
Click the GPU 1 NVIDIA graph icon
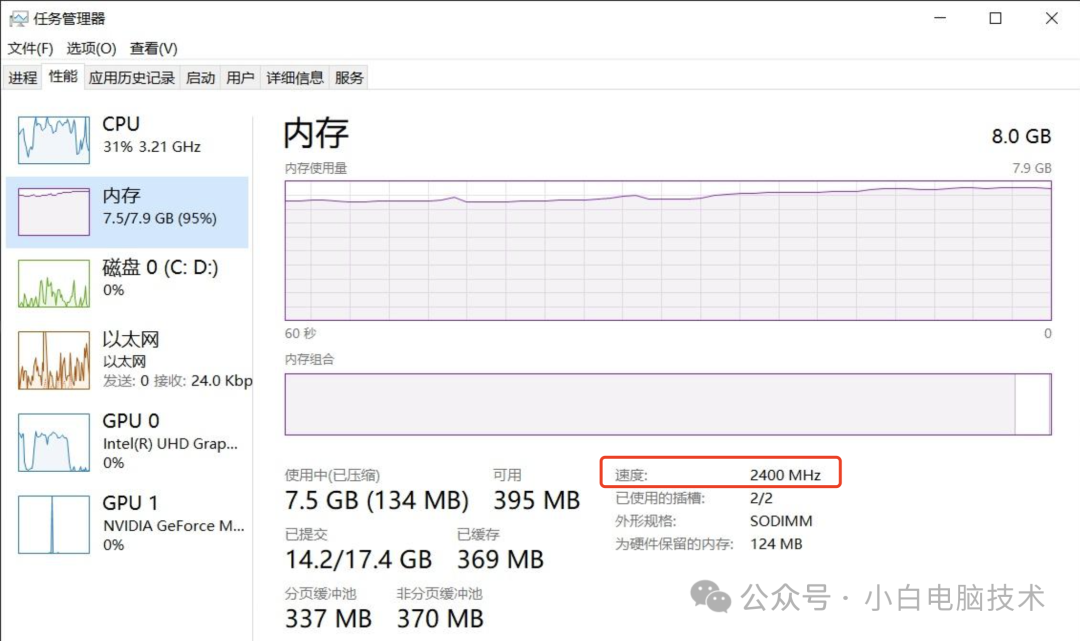click(53, 523)
